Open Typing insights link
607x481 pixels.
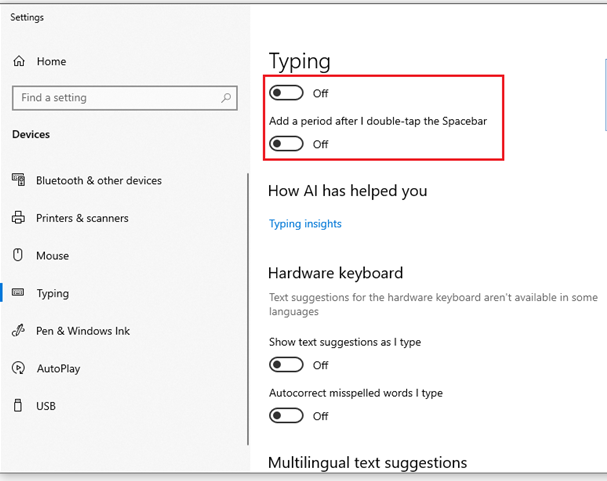[x=305, y=224]
